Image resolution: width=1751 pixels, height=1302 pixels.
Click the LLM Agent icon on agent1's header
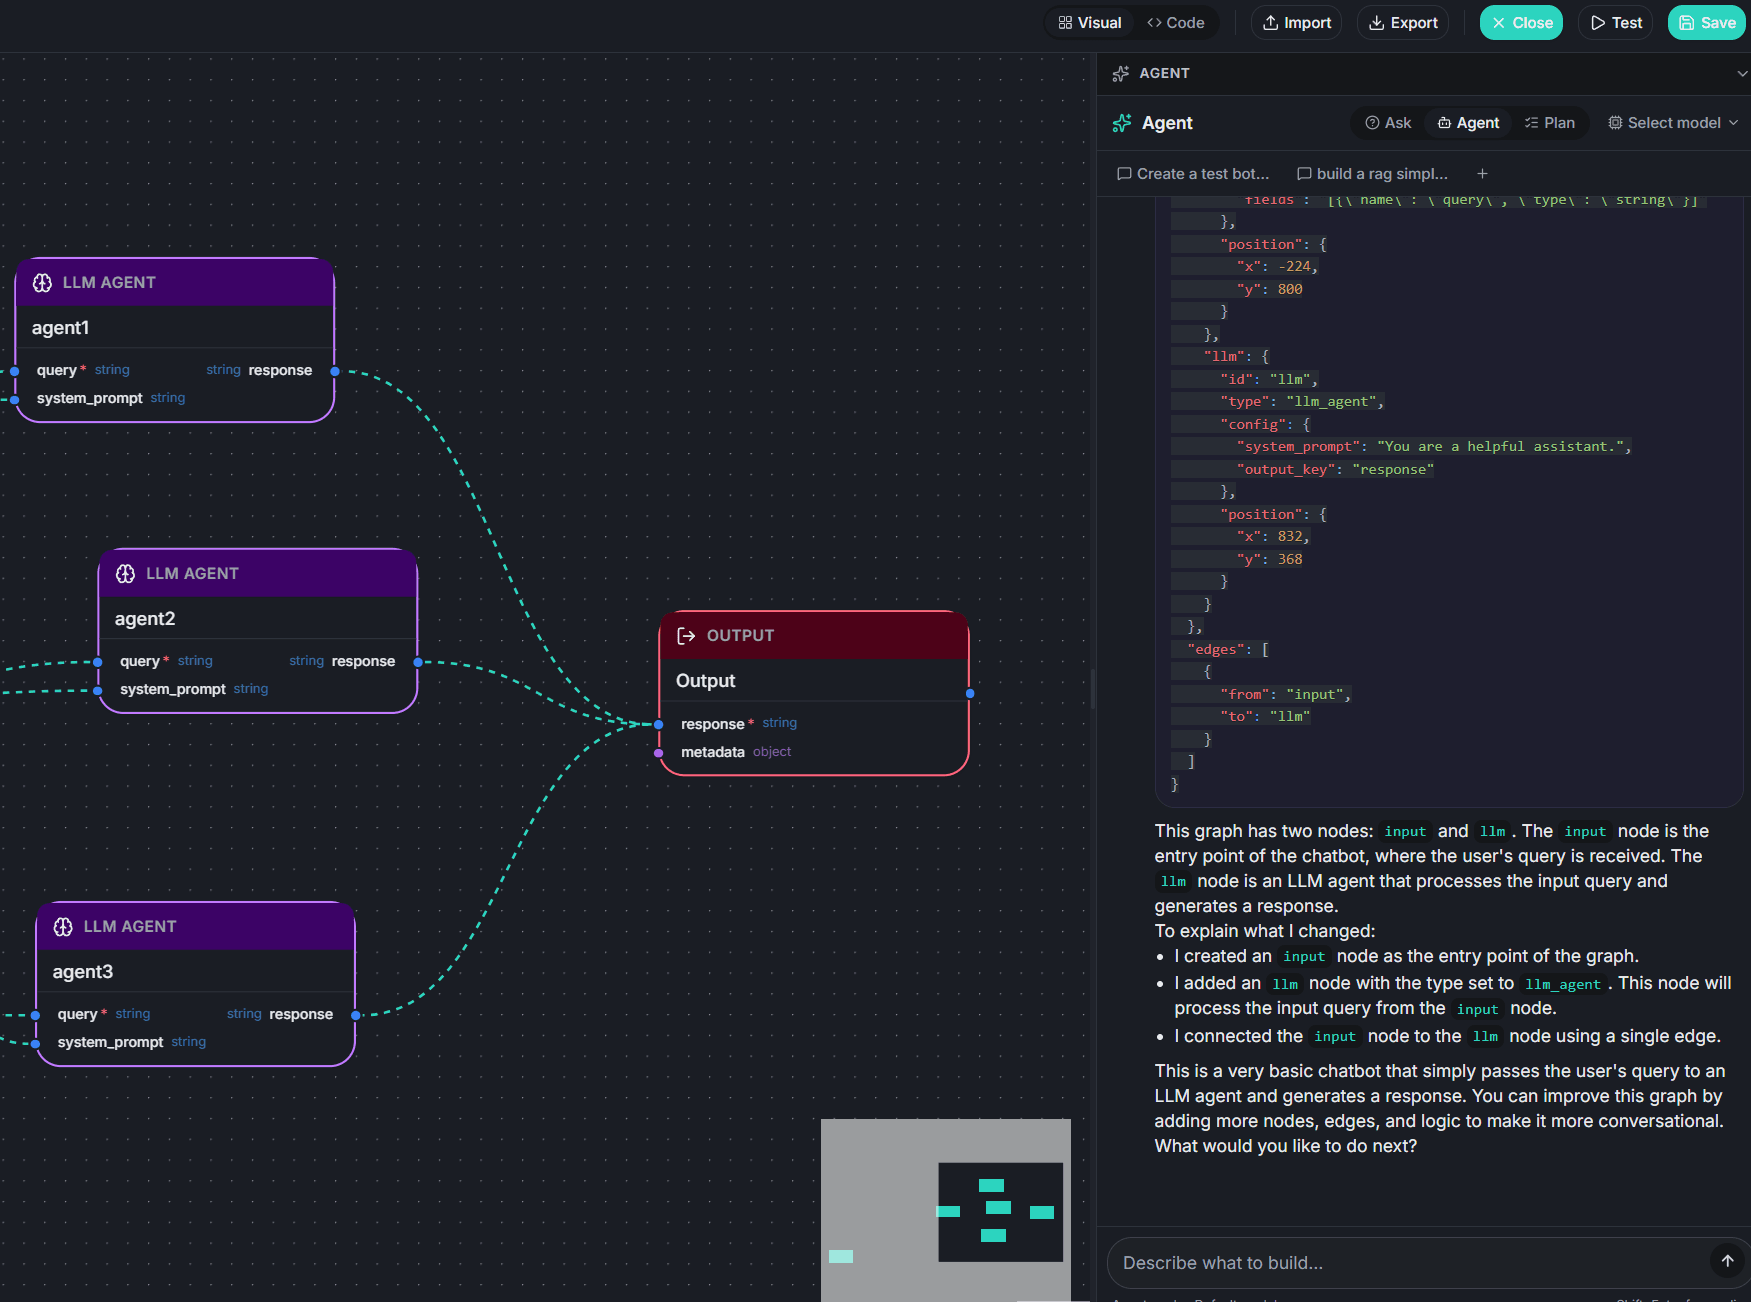click(x=42, y=283)
